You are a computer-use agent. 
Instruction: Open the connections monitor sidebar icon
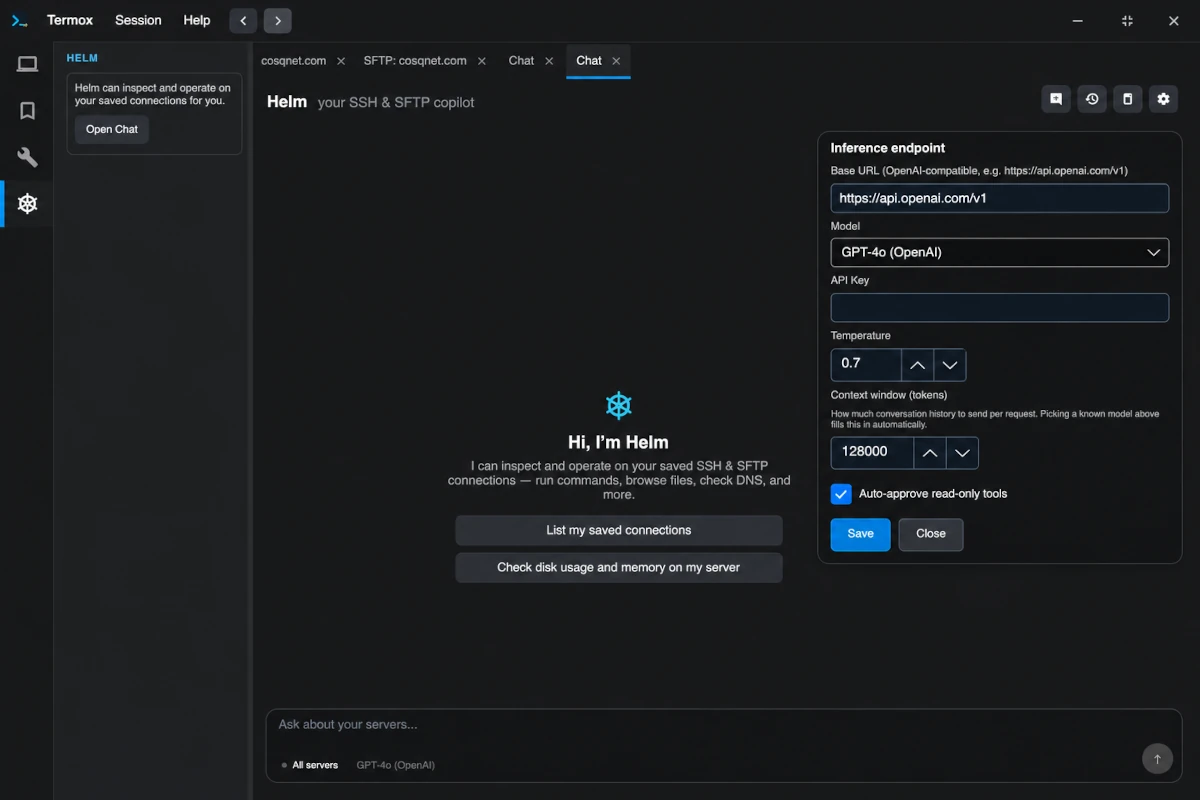click(27, 65)
